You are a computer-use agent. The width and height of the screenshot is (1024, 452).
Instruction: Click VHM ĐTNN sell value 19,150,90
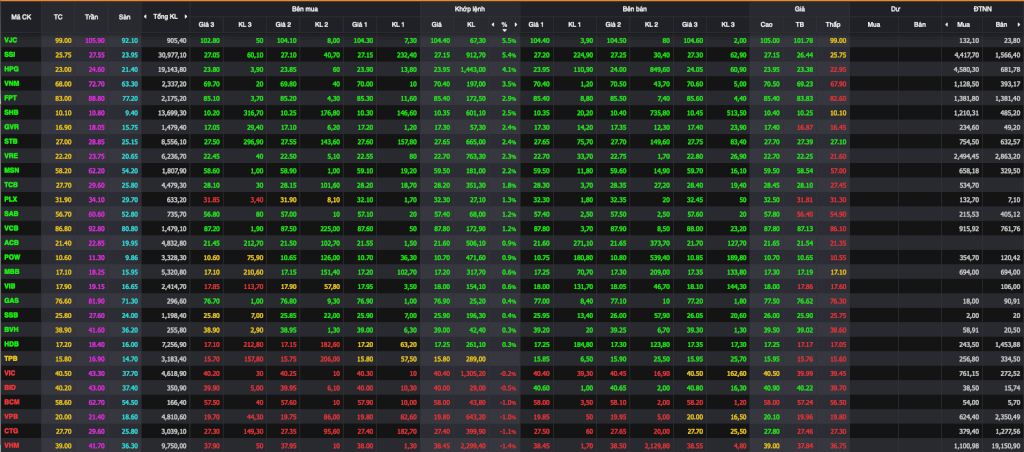(x=1006, y=444)
